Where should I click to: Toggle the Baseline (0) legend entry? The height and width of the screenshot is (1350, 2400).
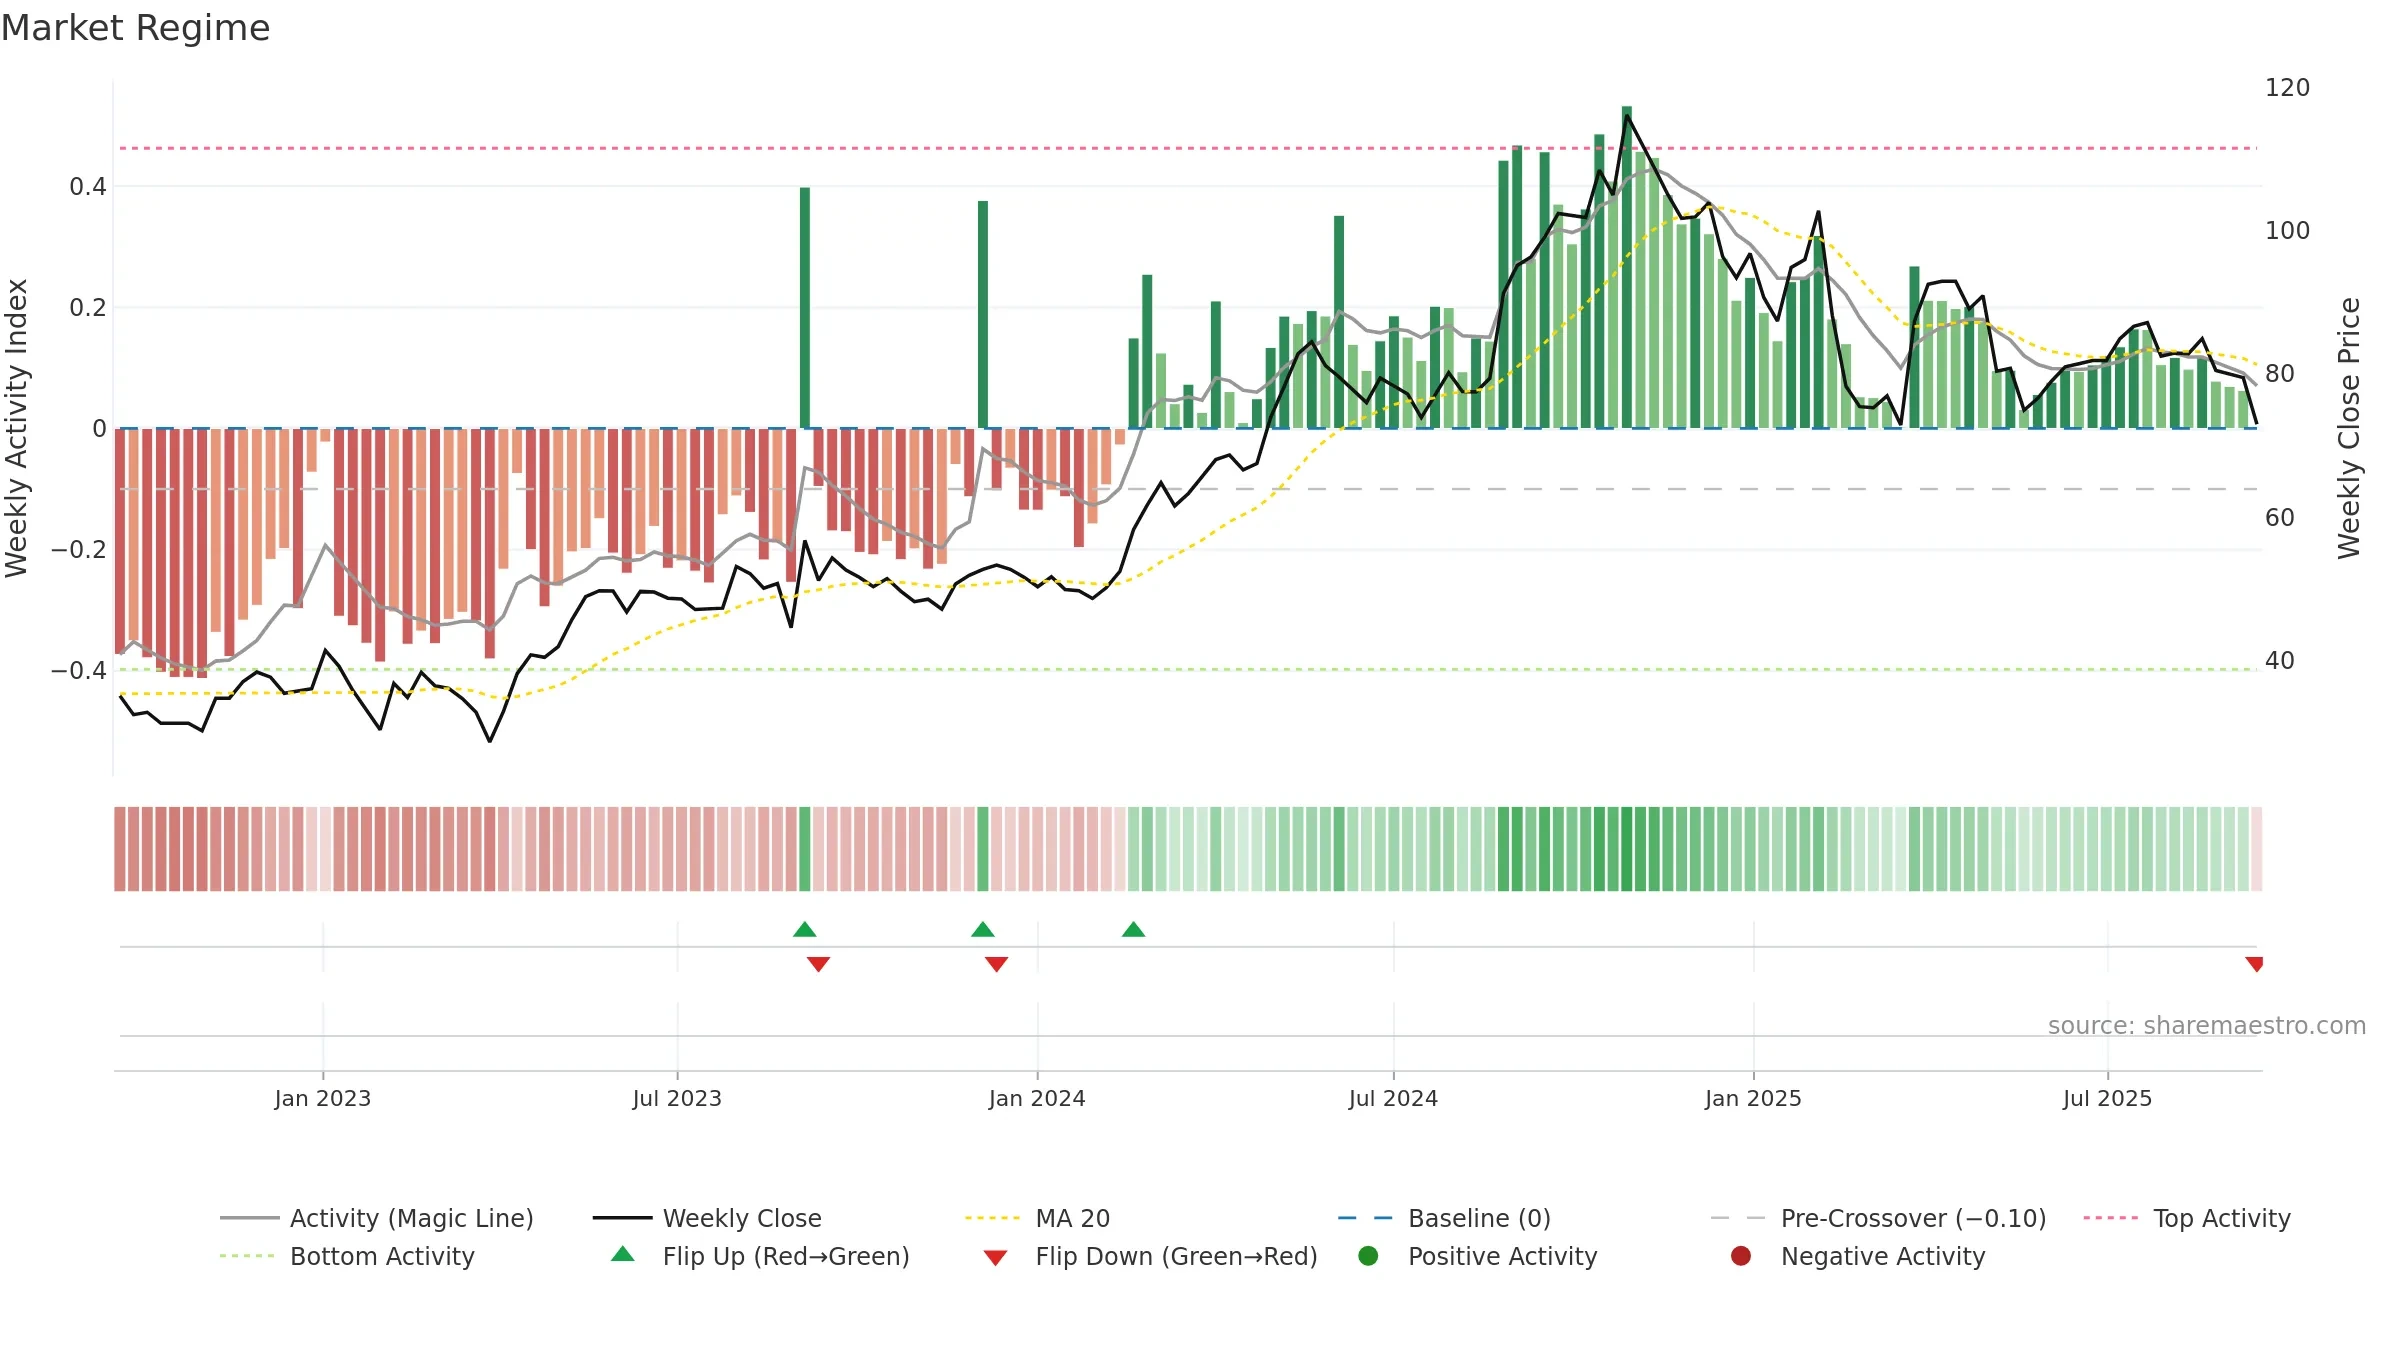point(1444,1218)
